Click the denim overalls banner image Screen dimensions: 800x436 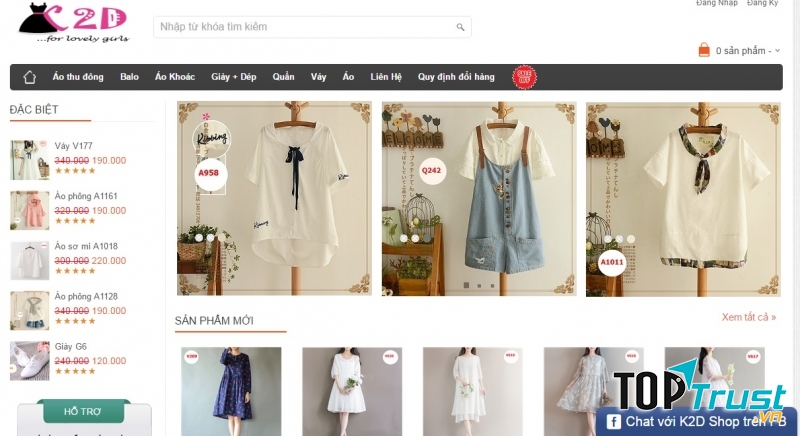click(x=478, y=198)
